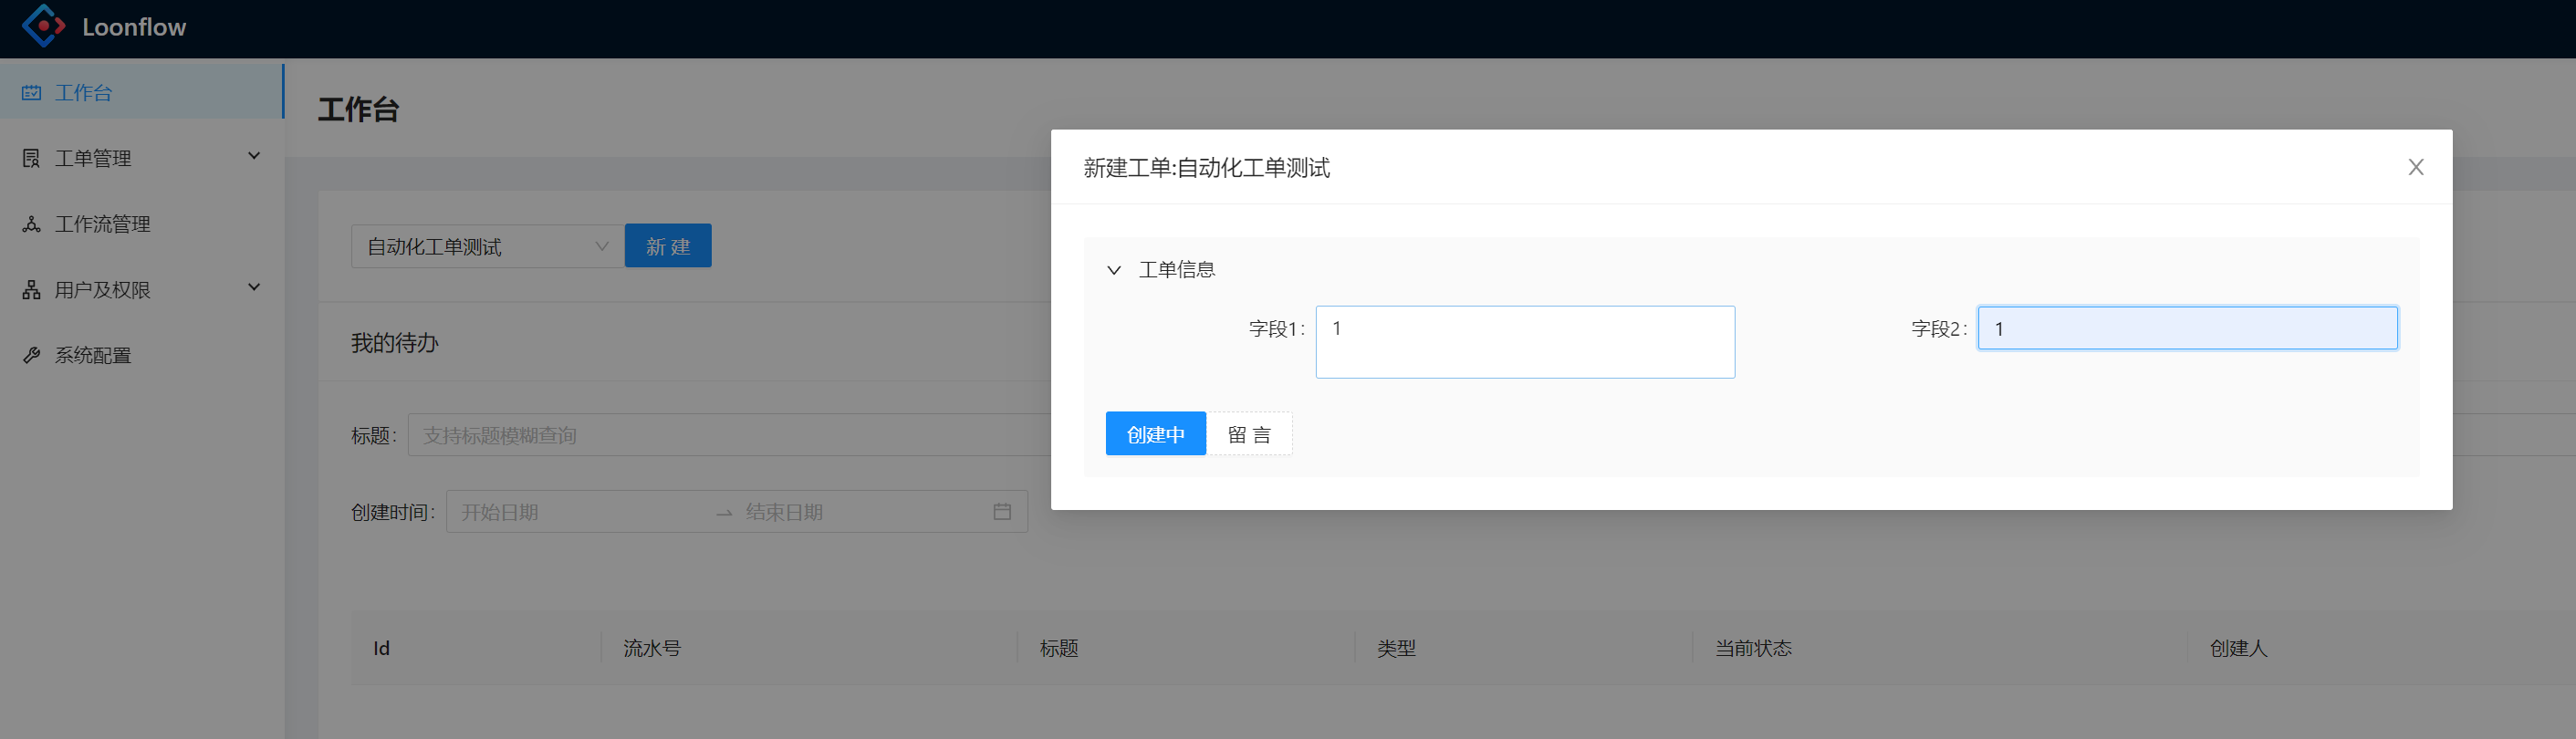
Task: Click the 创建中 button
Action: [x=1156, y=434]
